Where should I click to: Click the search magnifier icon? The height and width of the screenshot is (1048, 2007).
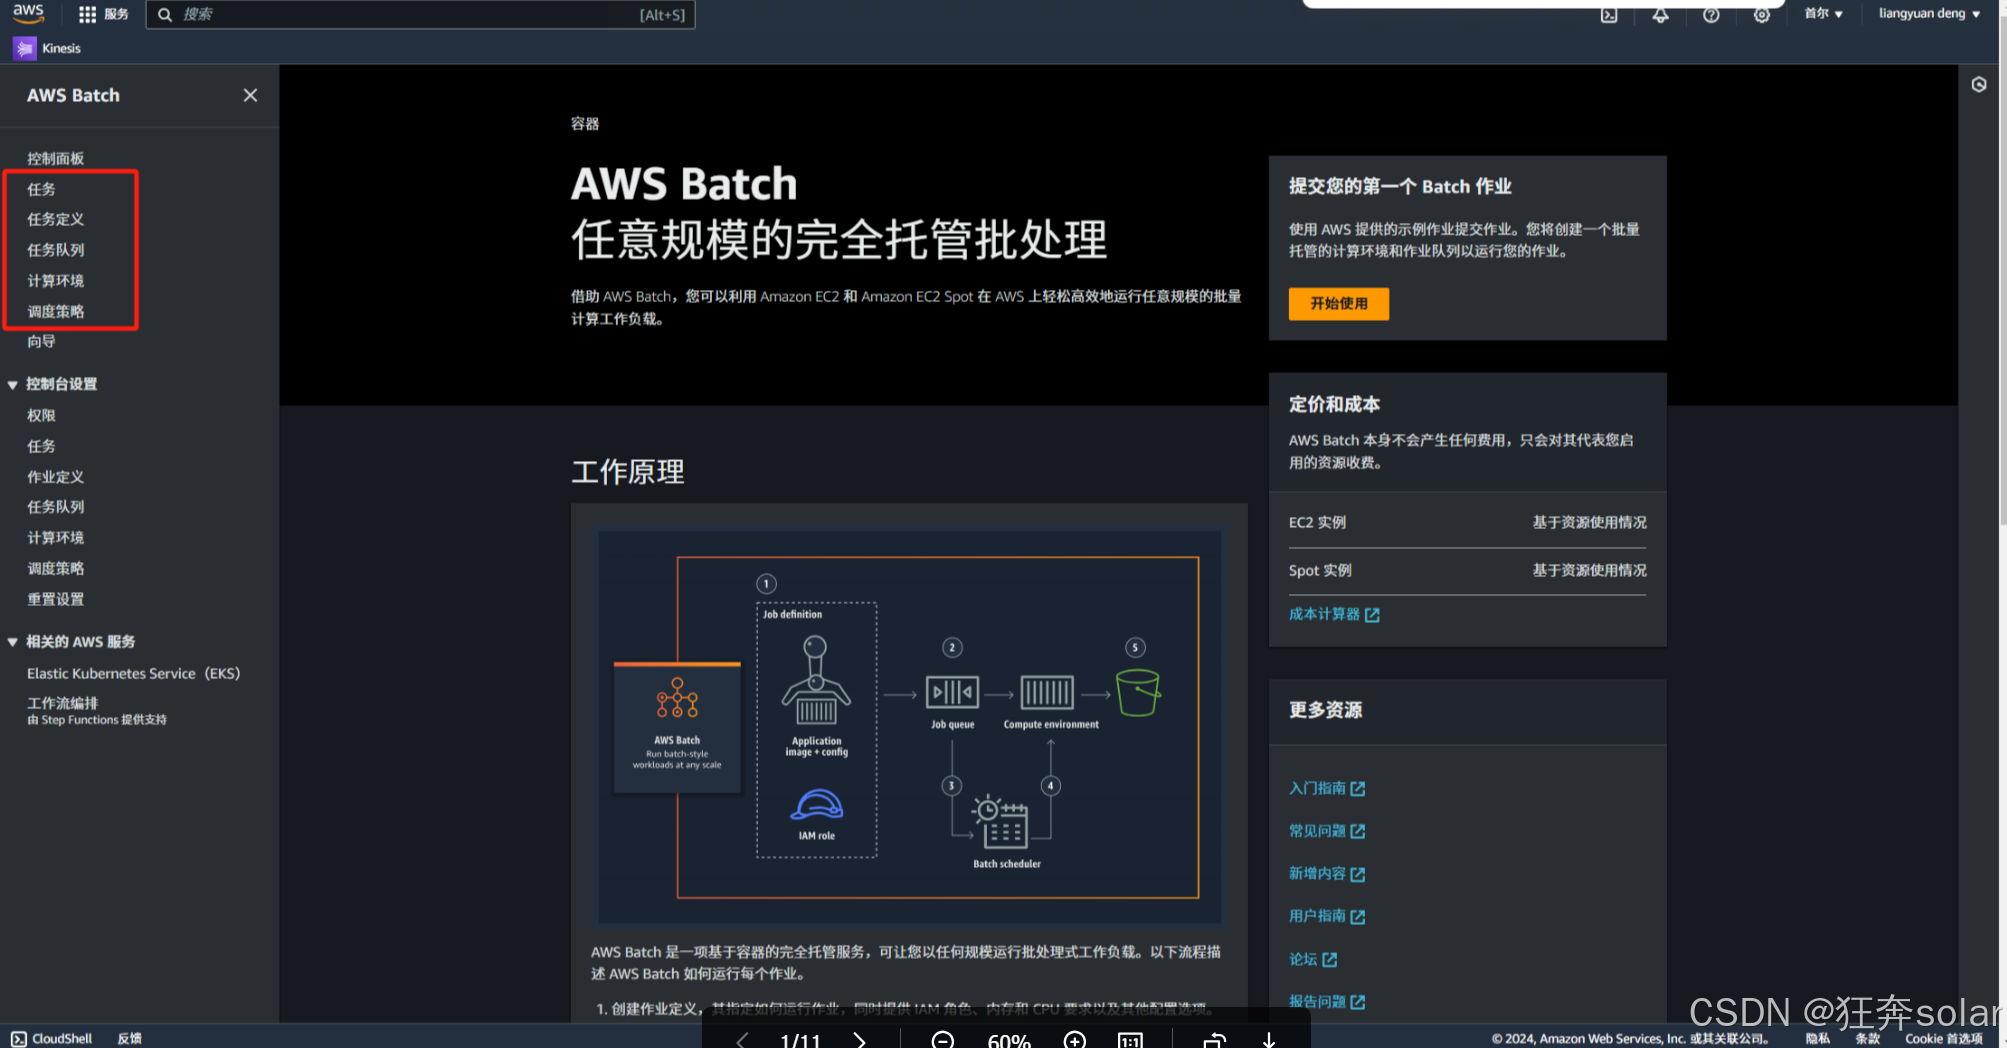click(x=165, y=14)
